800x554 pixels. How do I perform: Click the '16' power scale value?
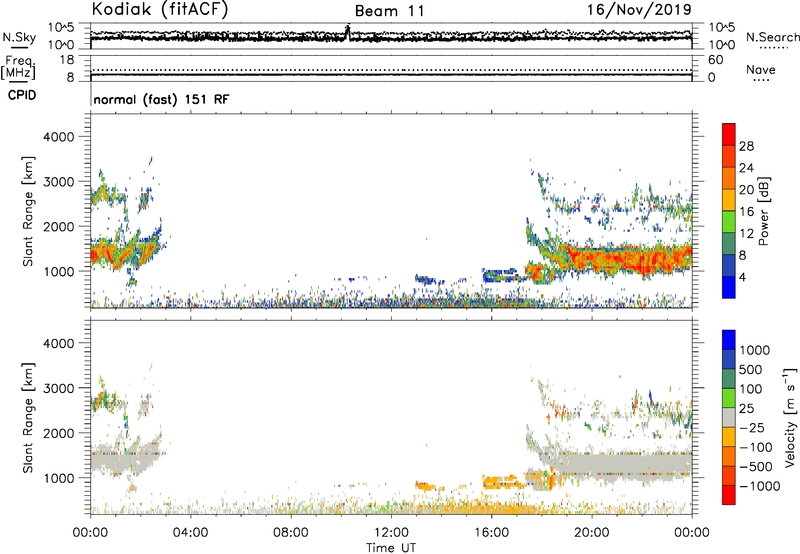[x=746, y=212]
